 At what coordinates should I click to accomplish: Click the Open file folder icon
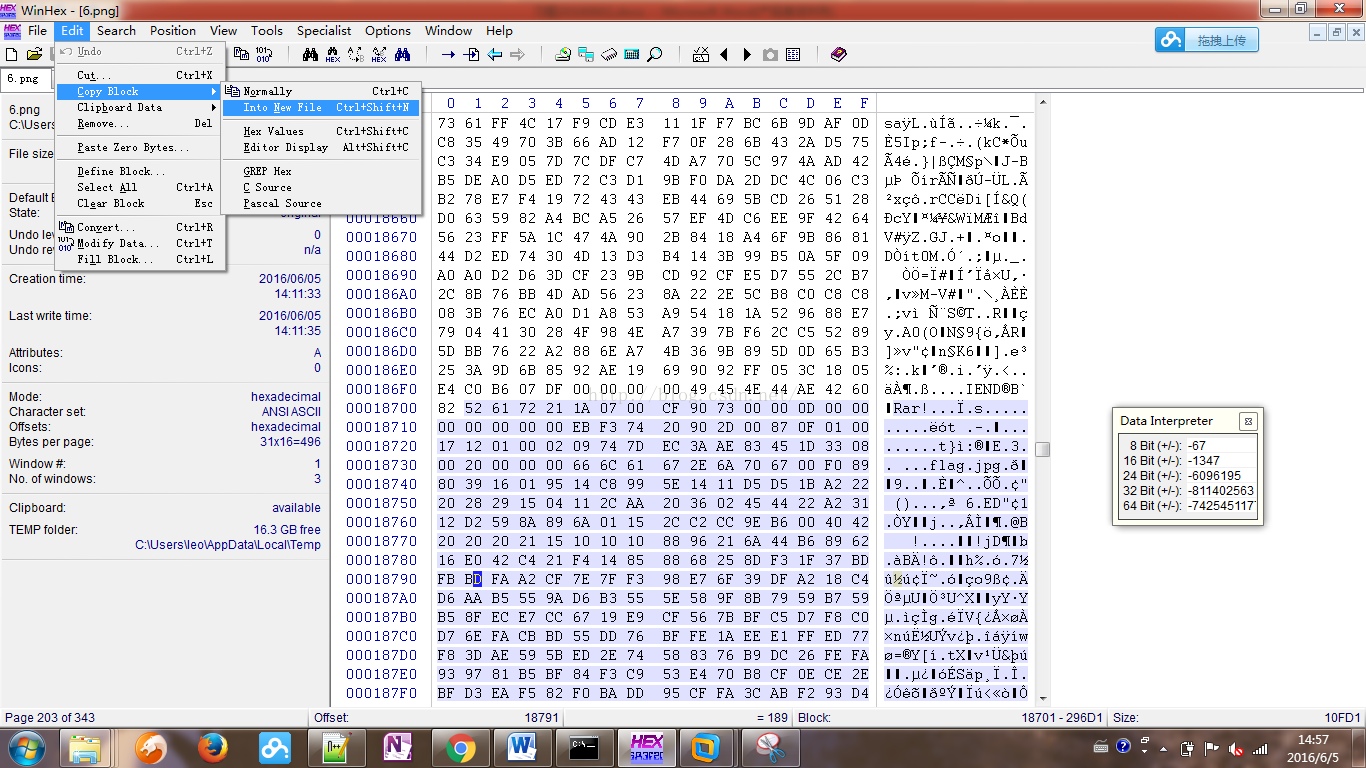pos(35,54)
